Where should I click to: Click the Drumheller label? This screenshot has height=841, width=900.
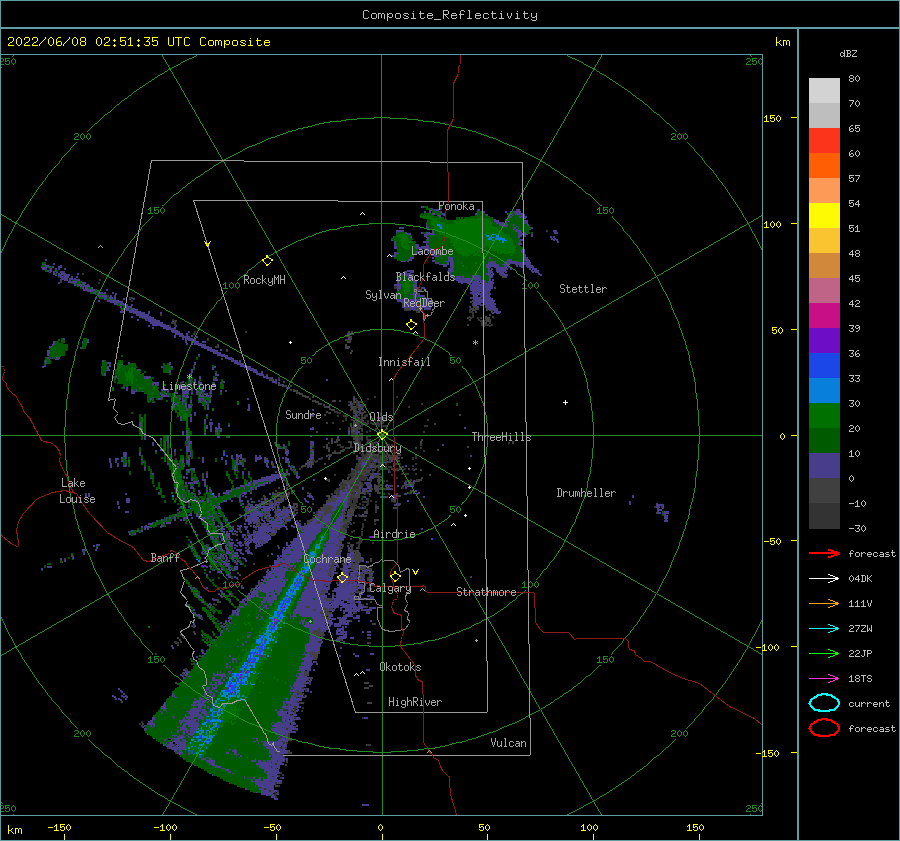point(586,493)
